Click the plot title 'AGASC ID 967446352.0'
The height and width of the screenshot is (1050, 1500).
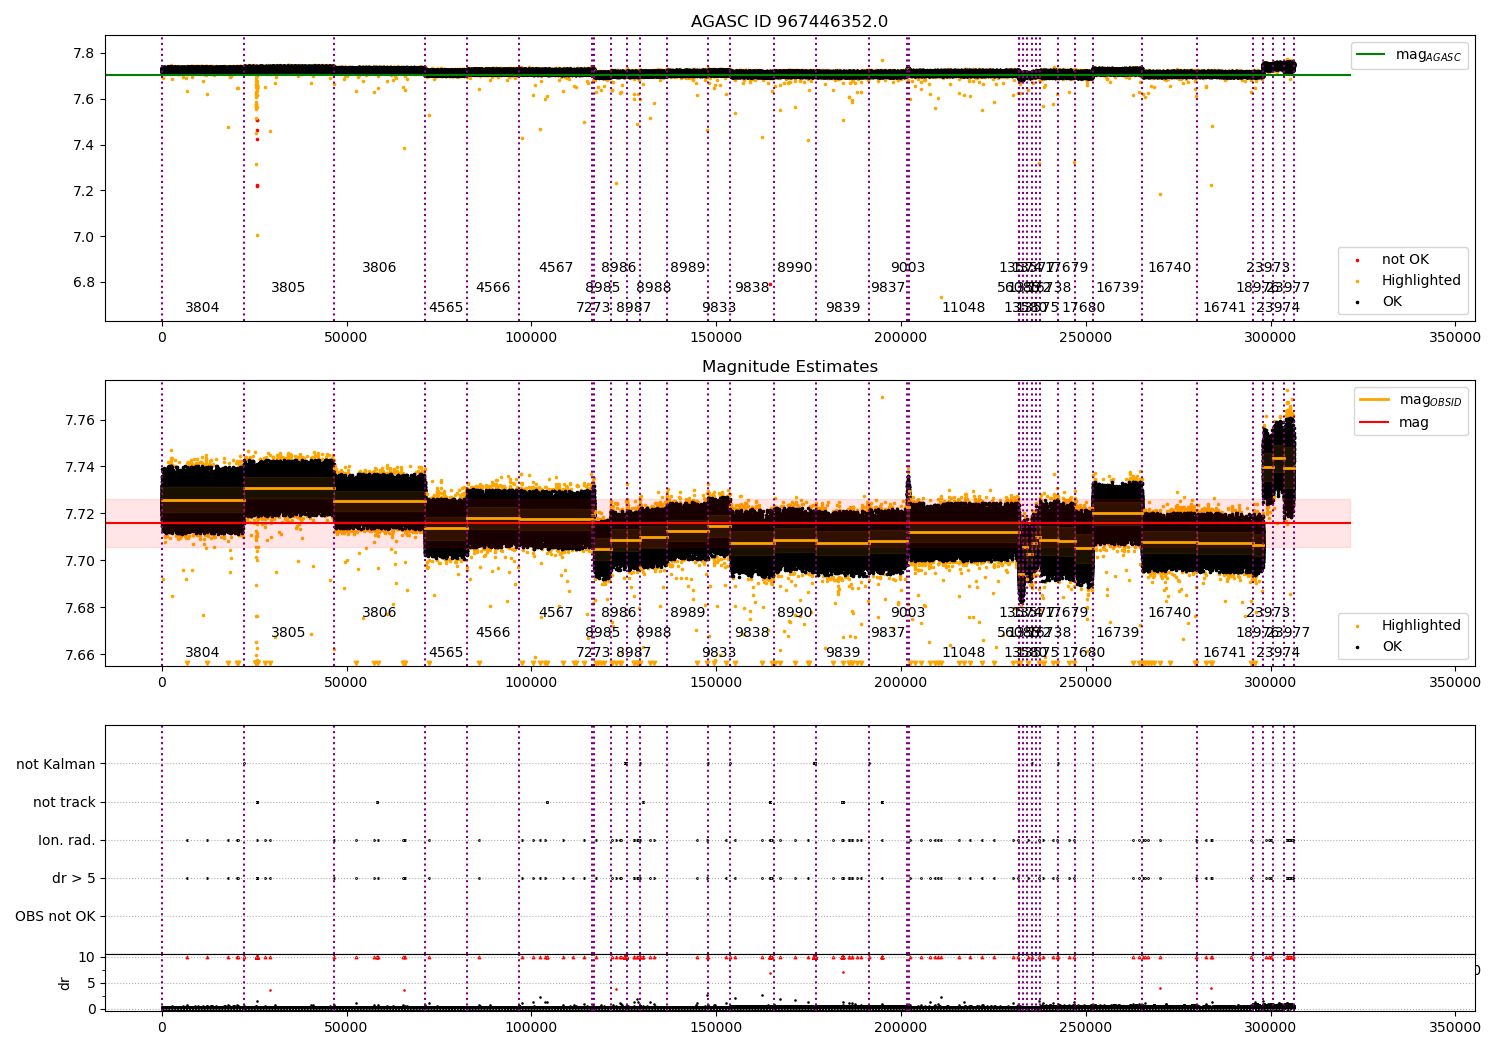(789, 22)
